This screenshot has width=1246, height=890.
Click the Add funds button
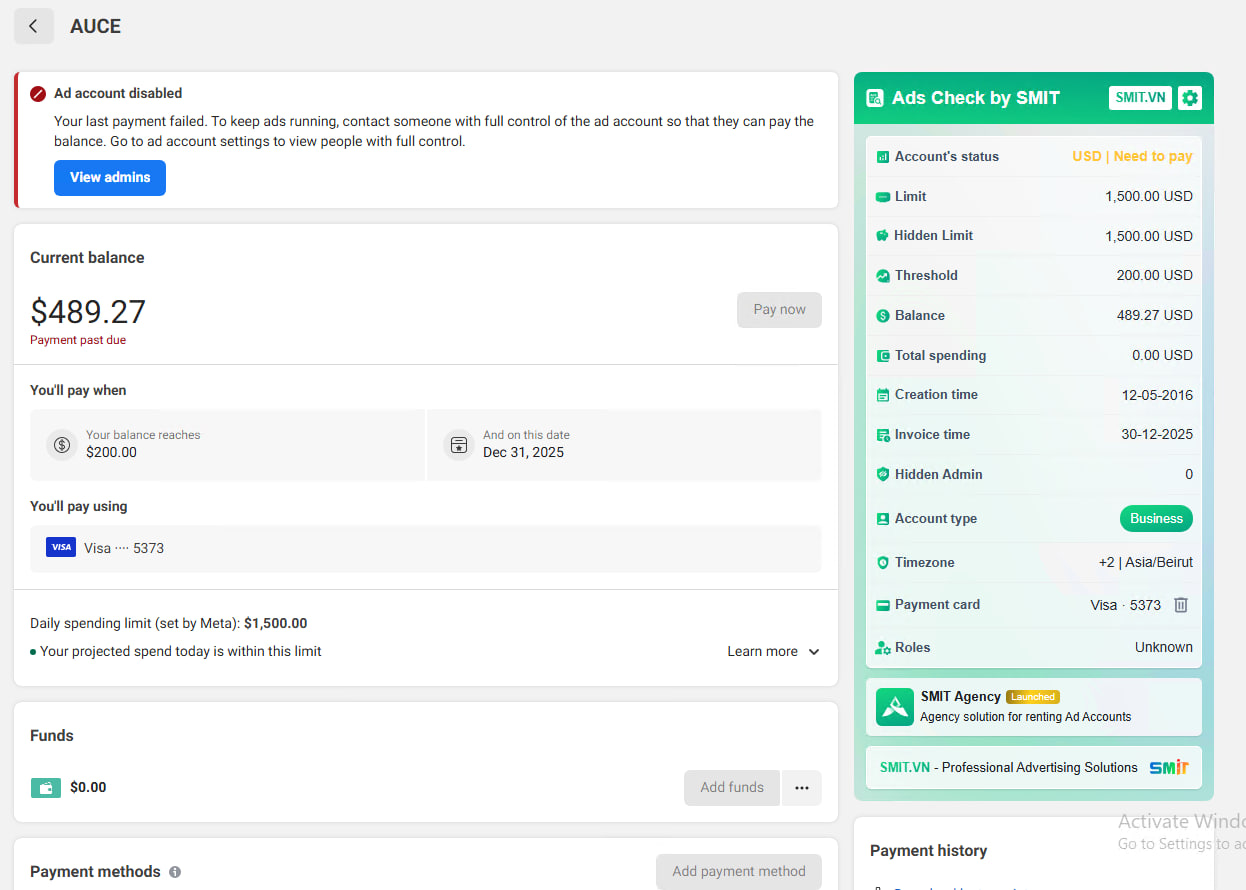click(731, 788)
